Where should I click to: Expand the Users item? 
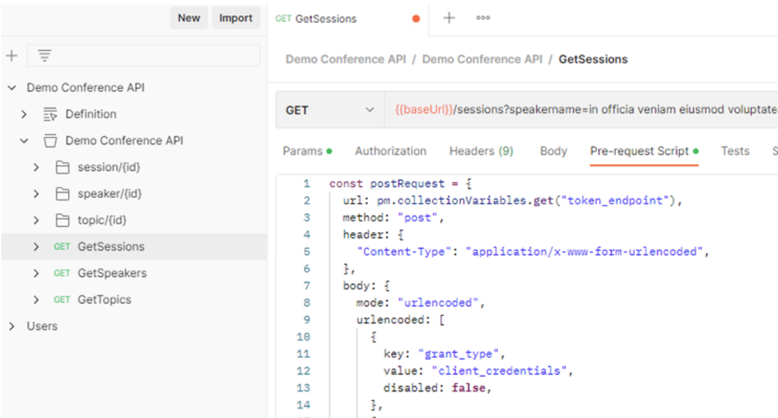[12, 326]
